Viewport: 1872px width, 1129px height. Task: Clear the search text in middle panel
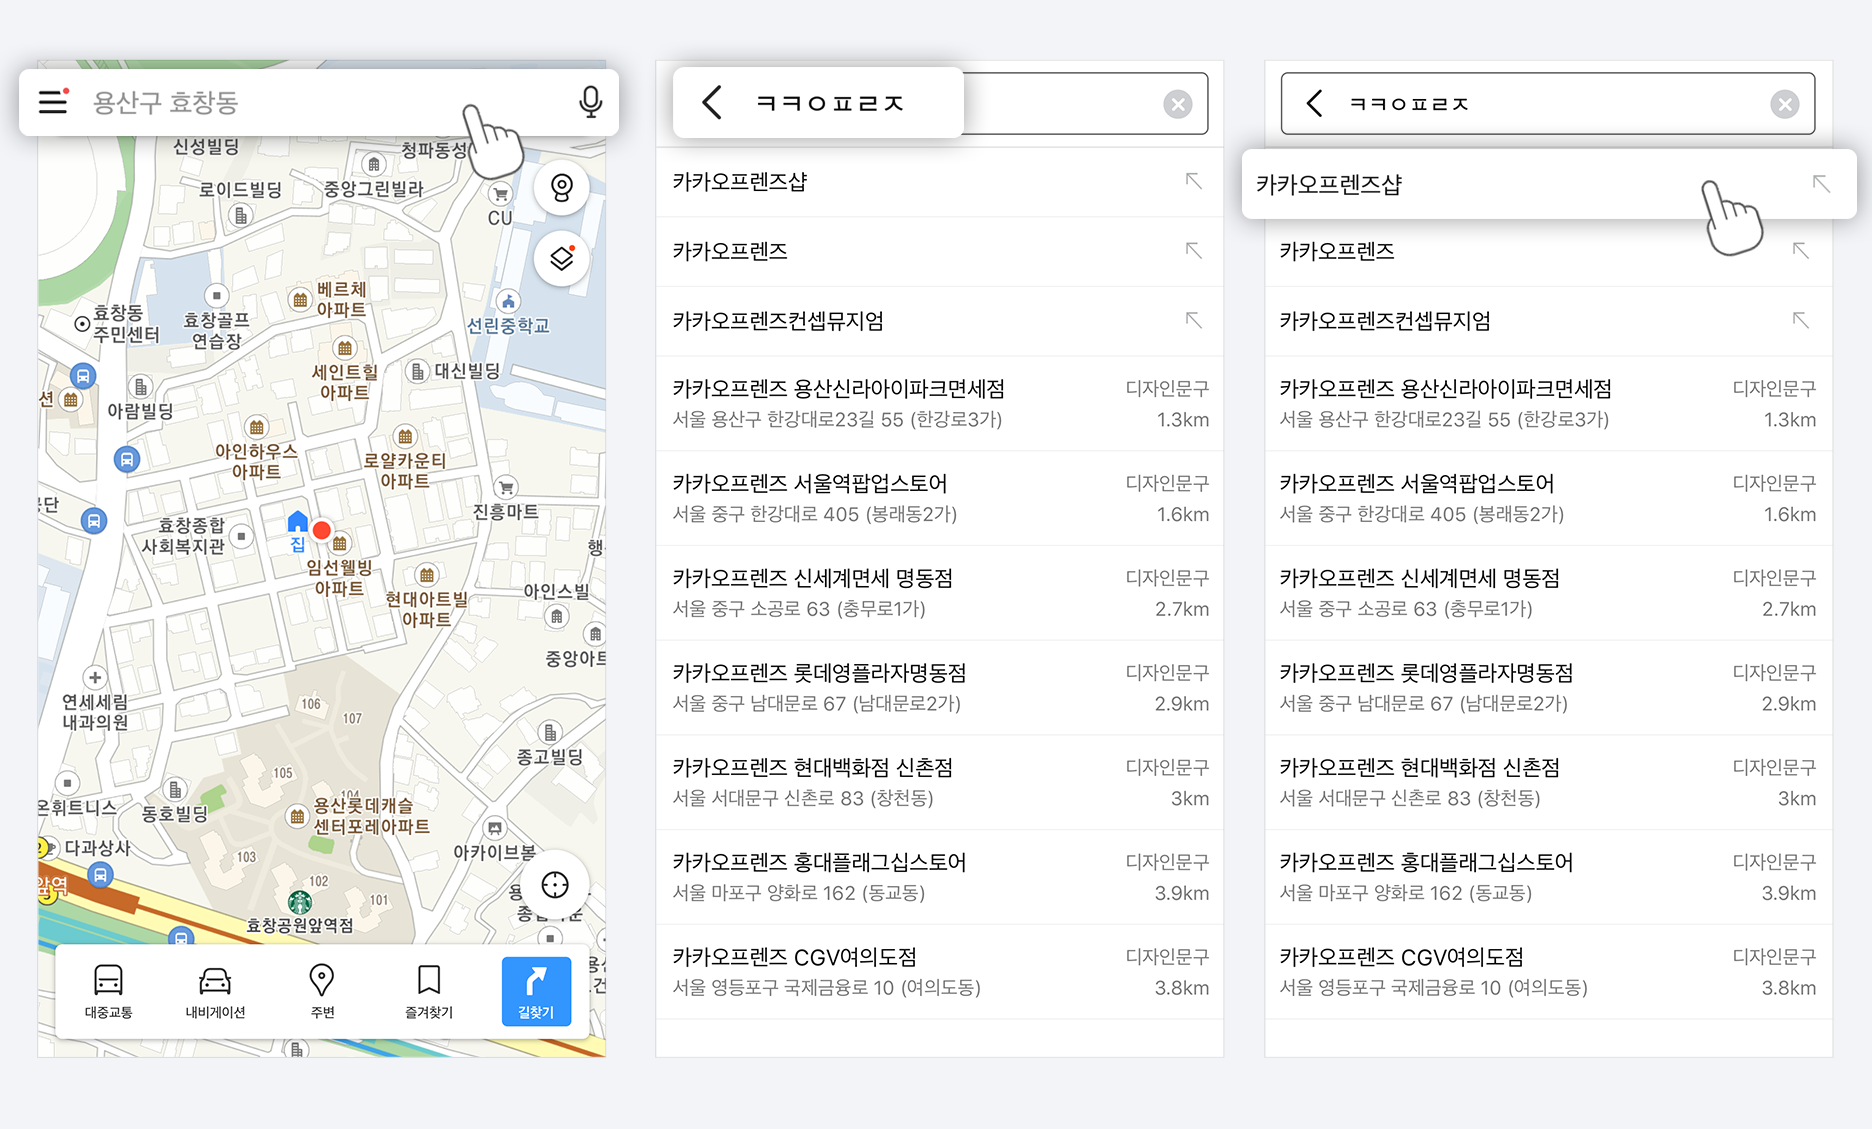tap(1178, 104)
